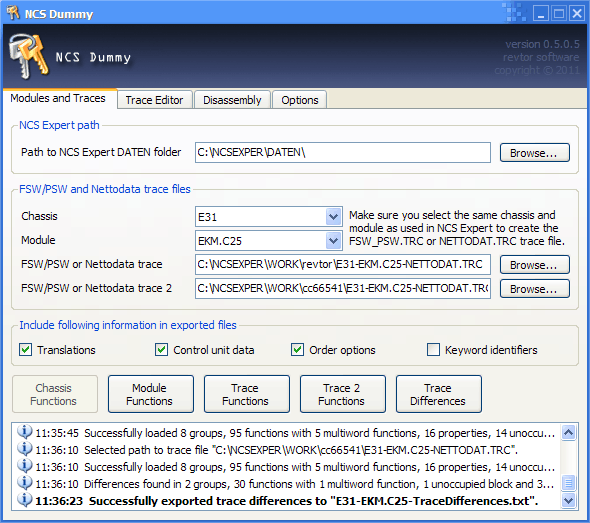This screenshot has width=590, height=523.
Task: Click the log scrollbar up arrow
Action: pos(569,433)
